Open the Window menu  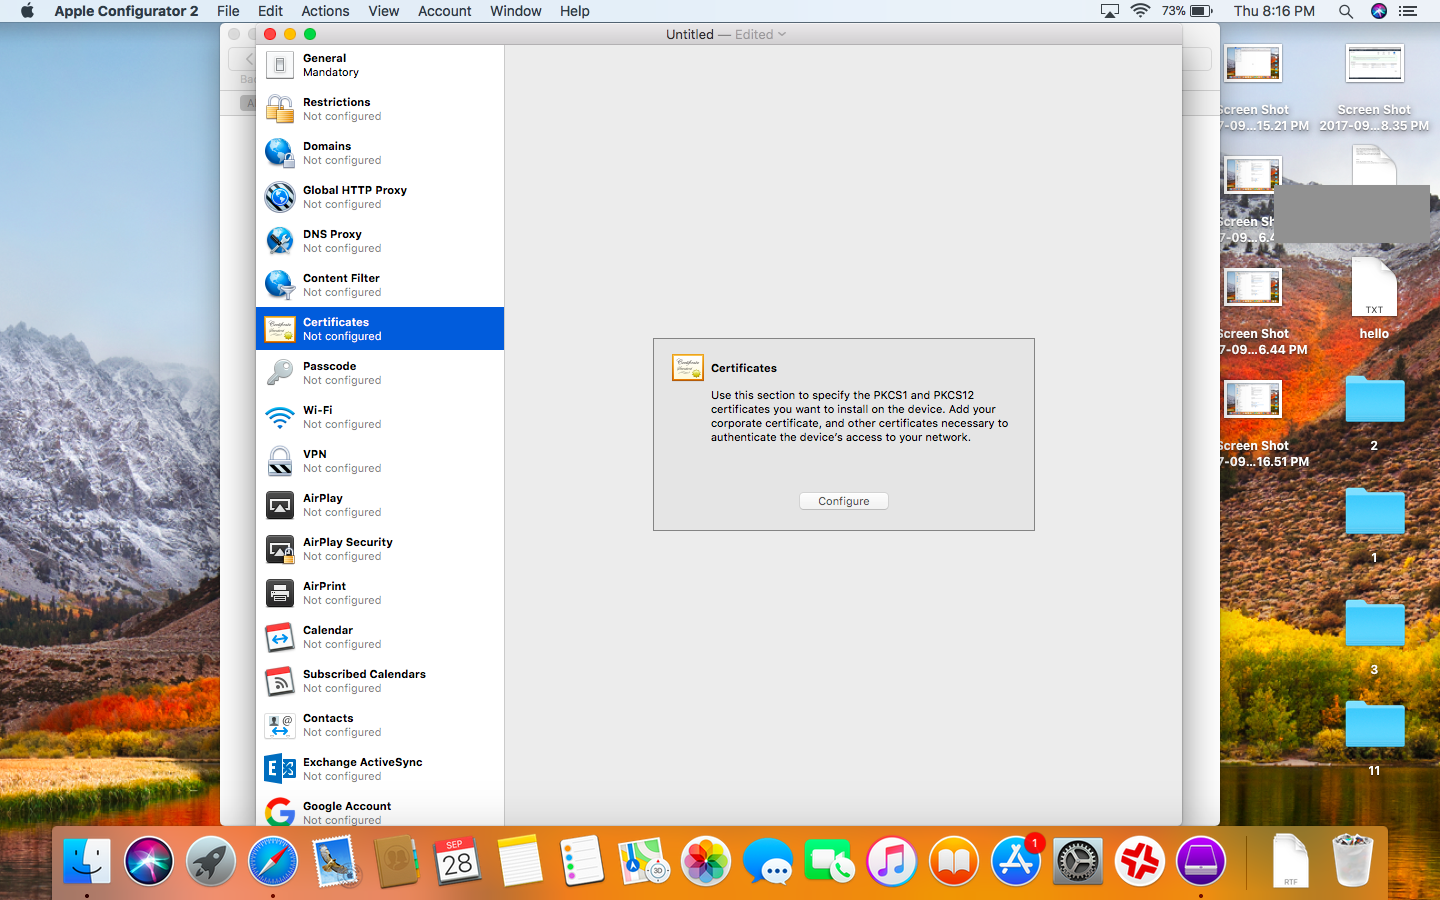(515, 11)
